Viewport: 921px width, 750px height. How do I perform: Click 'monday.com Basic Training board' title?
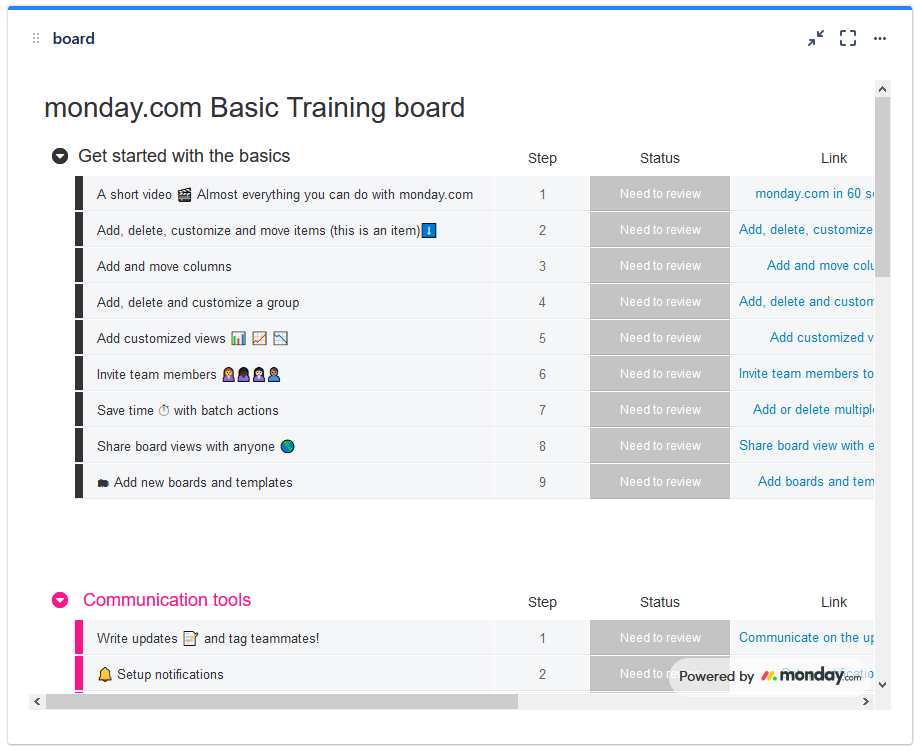[x=254, y=108]
